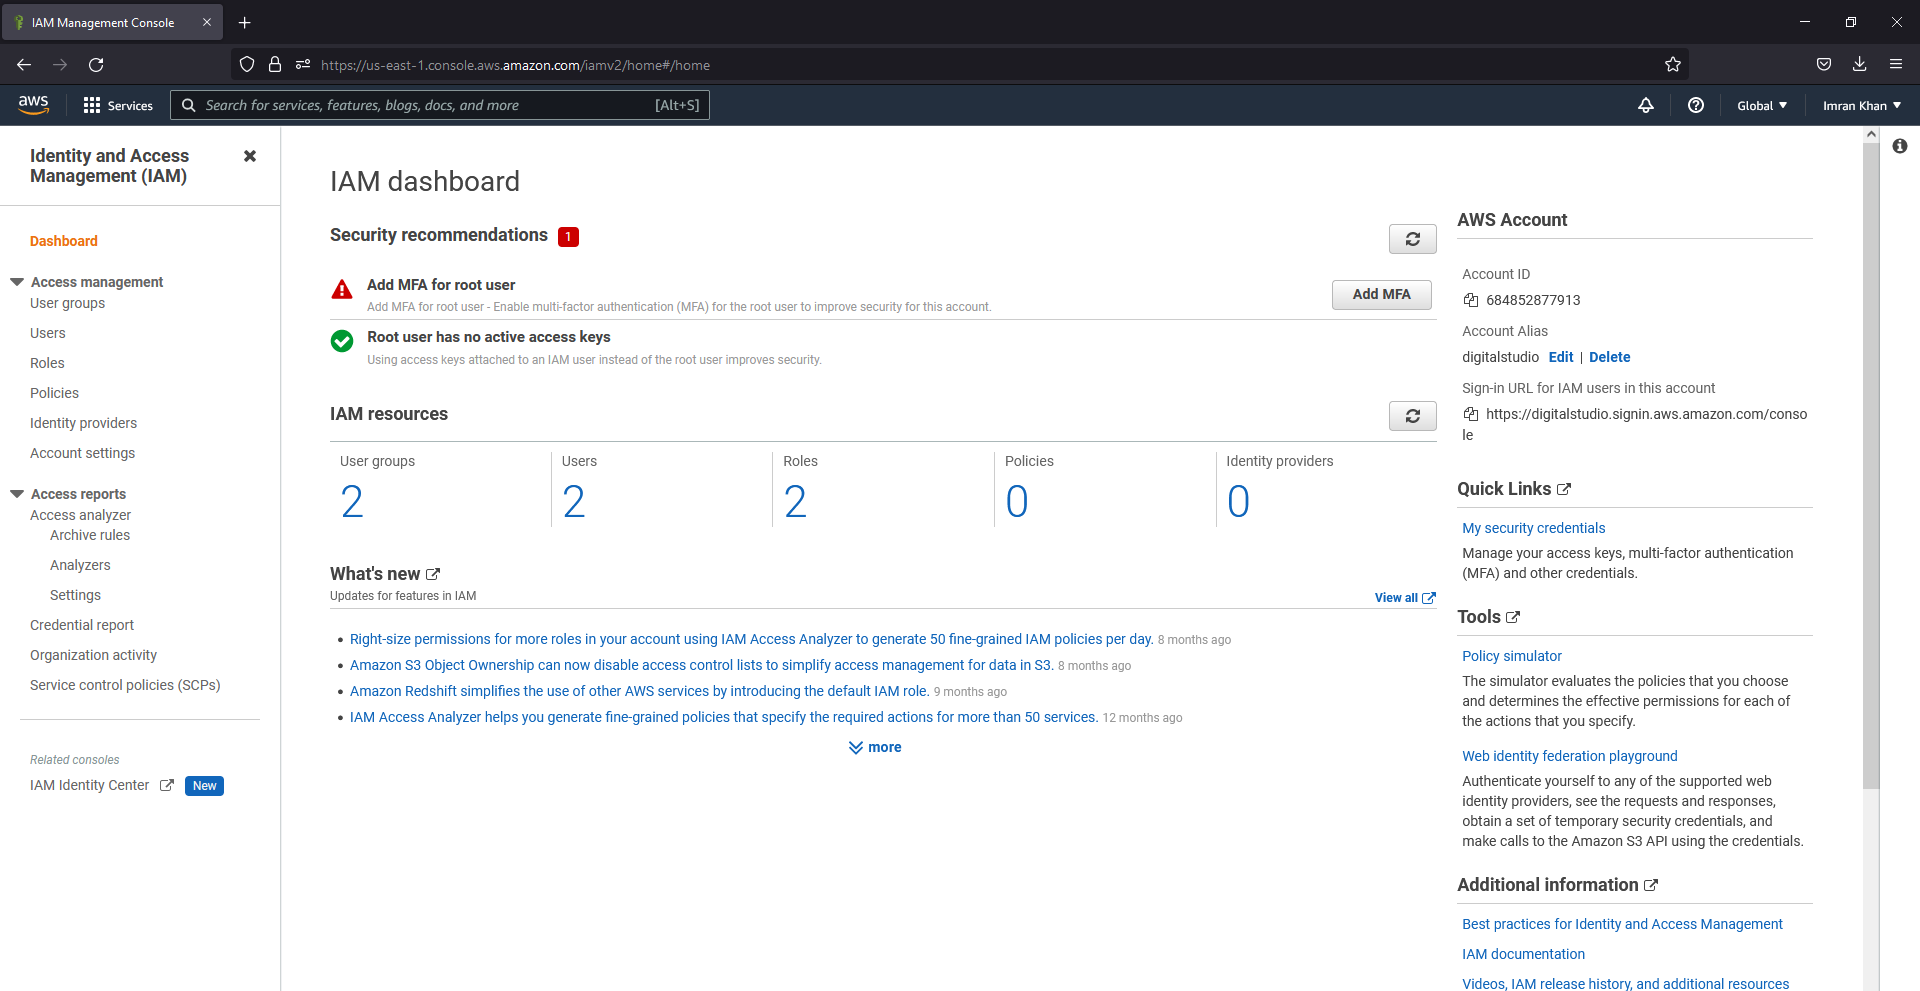Open the Imran Khan account menu
The image size is (1920, 991).
(1859, 105)
